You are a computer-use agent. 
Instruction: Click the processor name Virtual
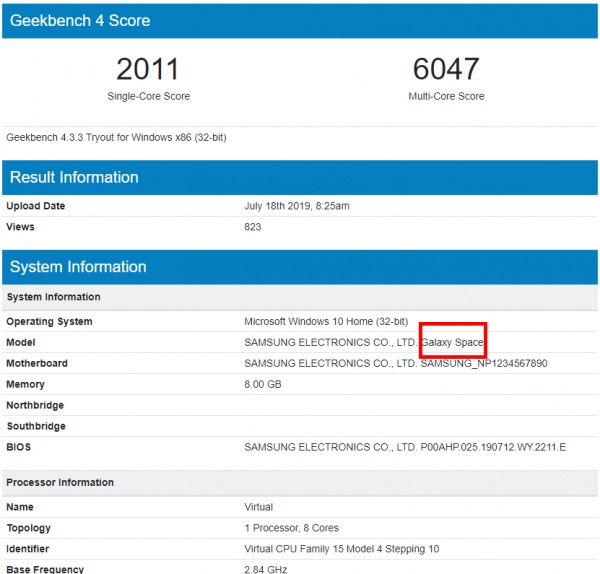[258, 507]
